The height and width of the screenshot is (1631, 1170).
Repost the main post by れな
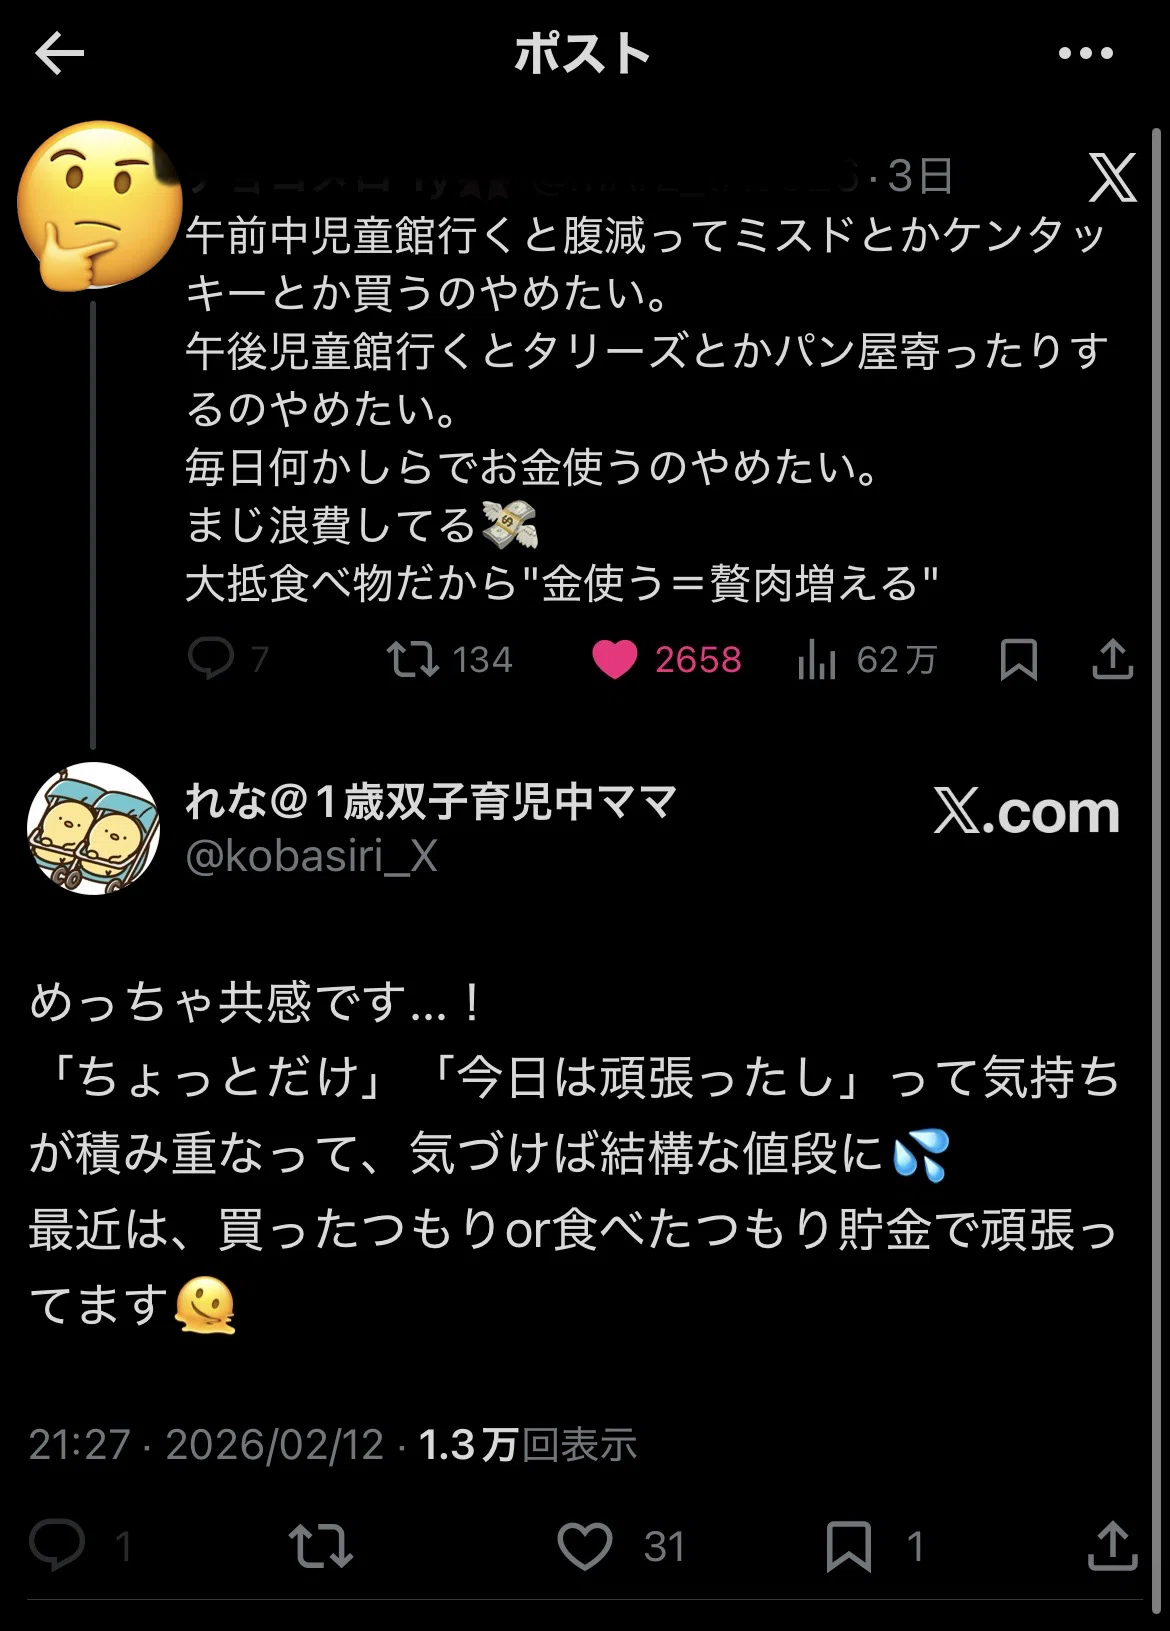point(320,1545)
